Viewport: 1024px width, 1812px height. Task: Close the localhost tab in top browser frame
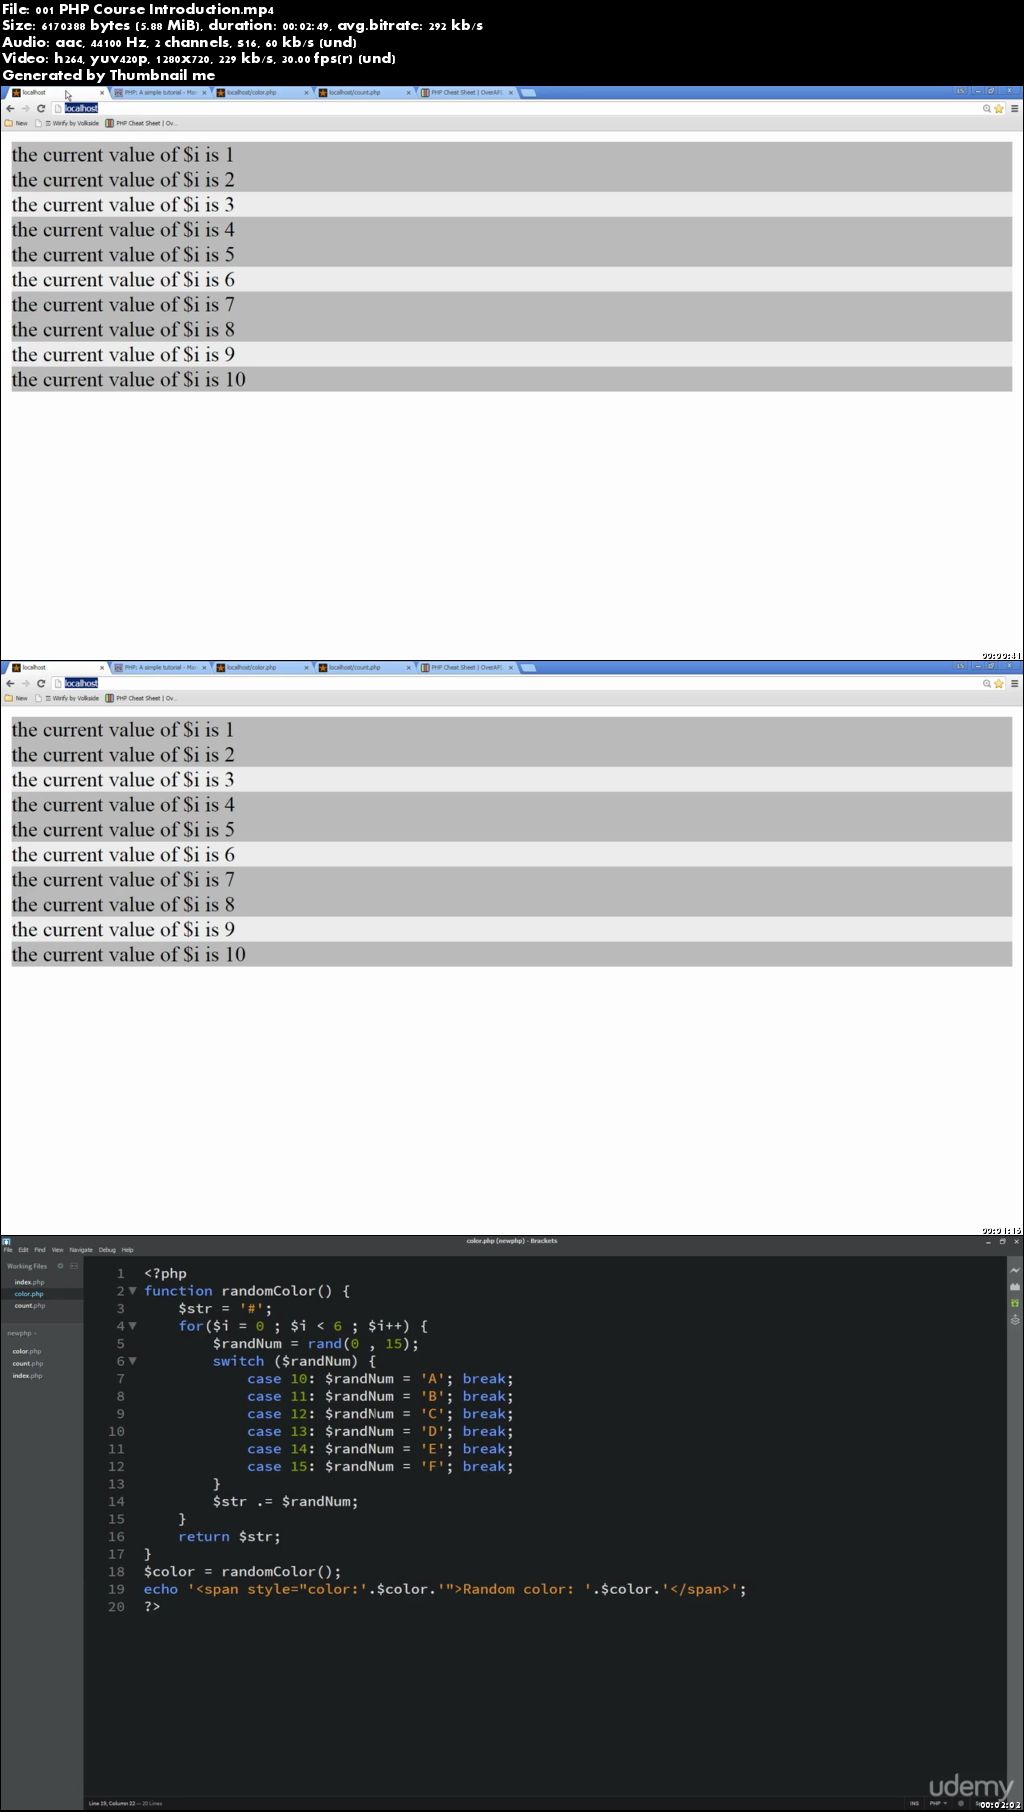pyautogui.click(x=101, y=92)
